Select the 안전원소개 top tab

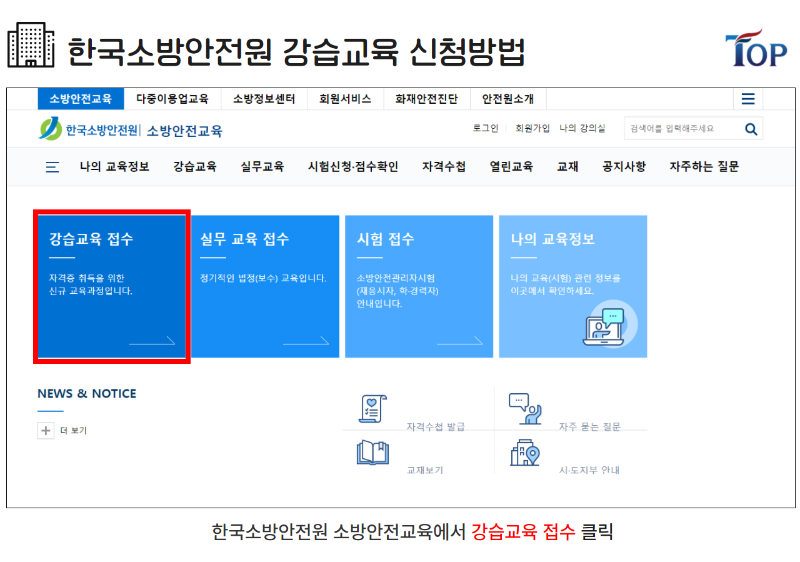pos(508,99)
